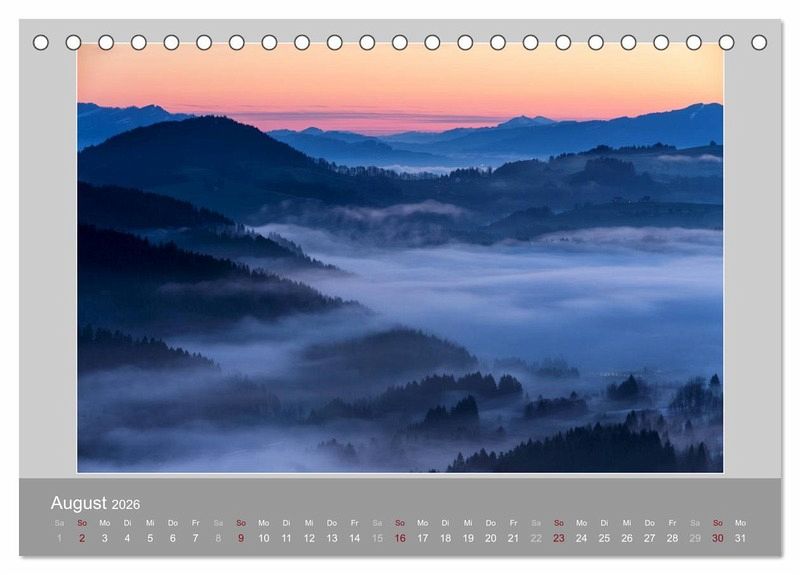Image resolution: width=800 pixels, height=575 pixels.
Task: Choose date 14 in the calendar row
Action: [x=355, y=538]
